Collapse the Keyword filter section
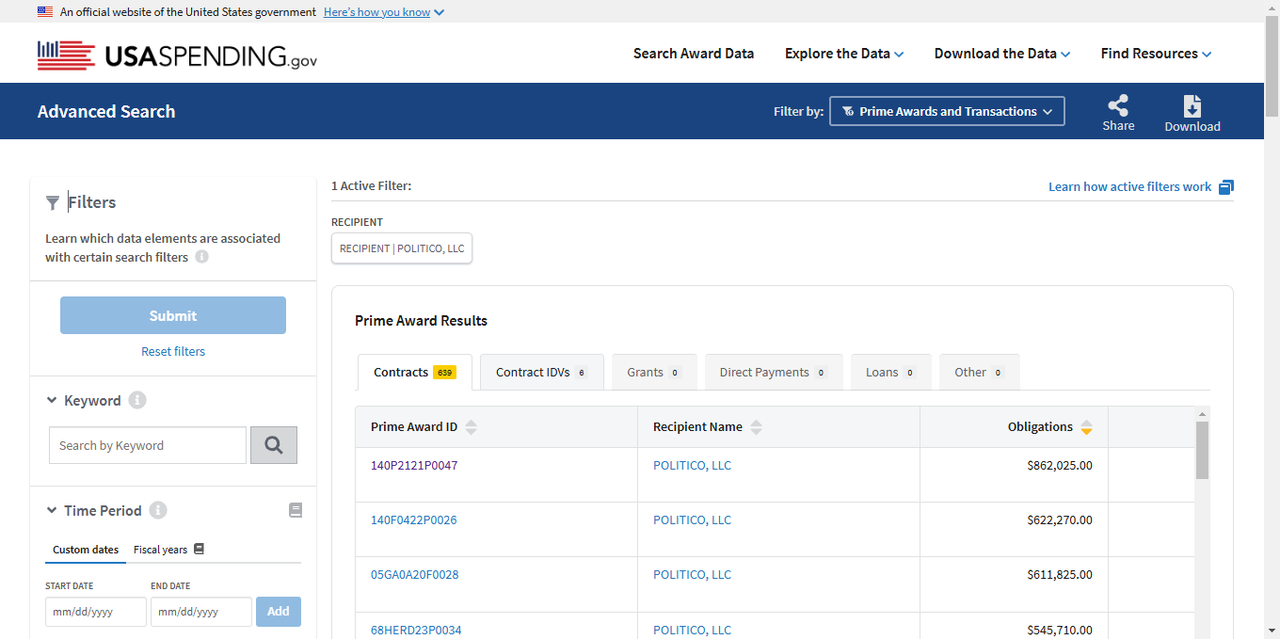The image size is (1280, 639). pyautogui.click(x=52, y=400)
